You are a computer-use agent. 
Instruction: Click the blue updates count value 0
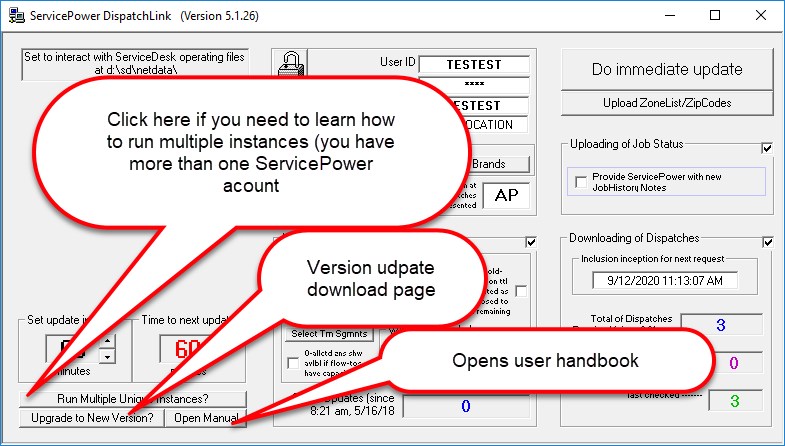(x=466, y=406)
